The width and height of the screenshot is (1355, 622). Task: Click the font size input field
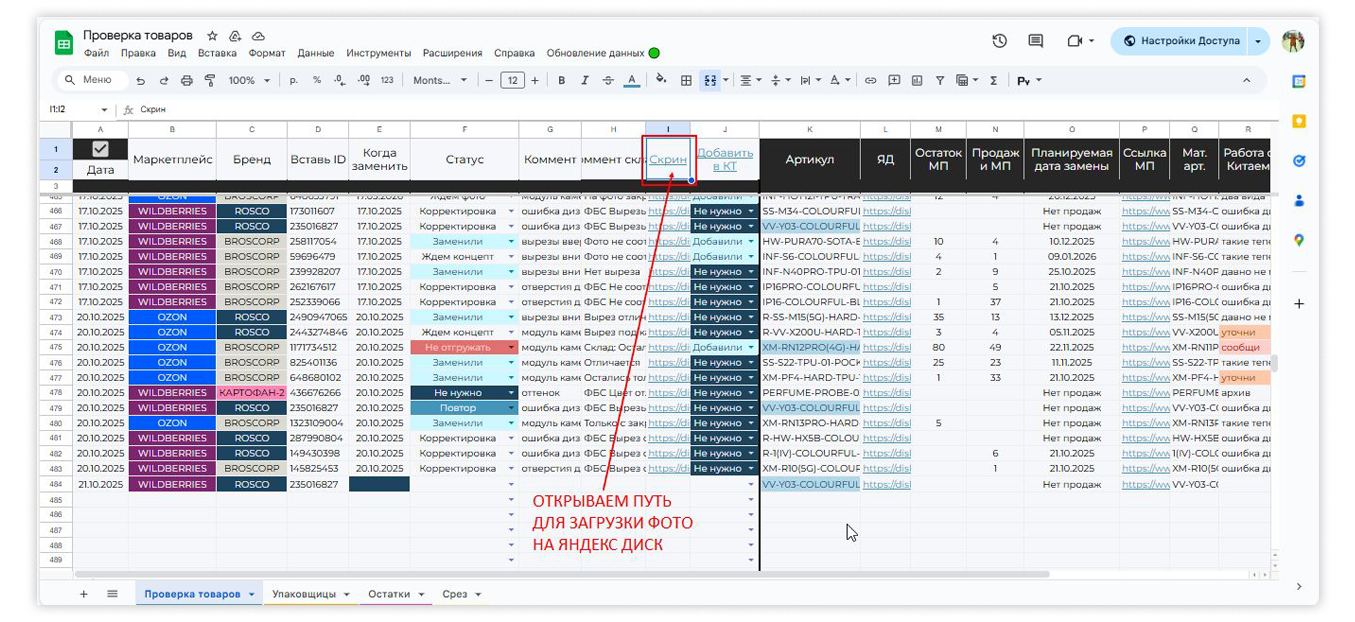(512, 81)
